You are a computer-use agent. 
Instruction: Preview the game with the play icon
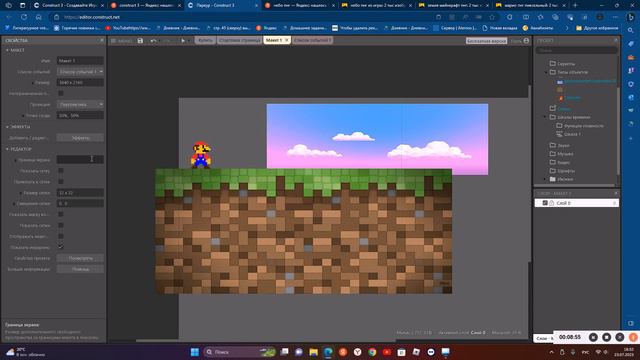click(x=183, y=41)
